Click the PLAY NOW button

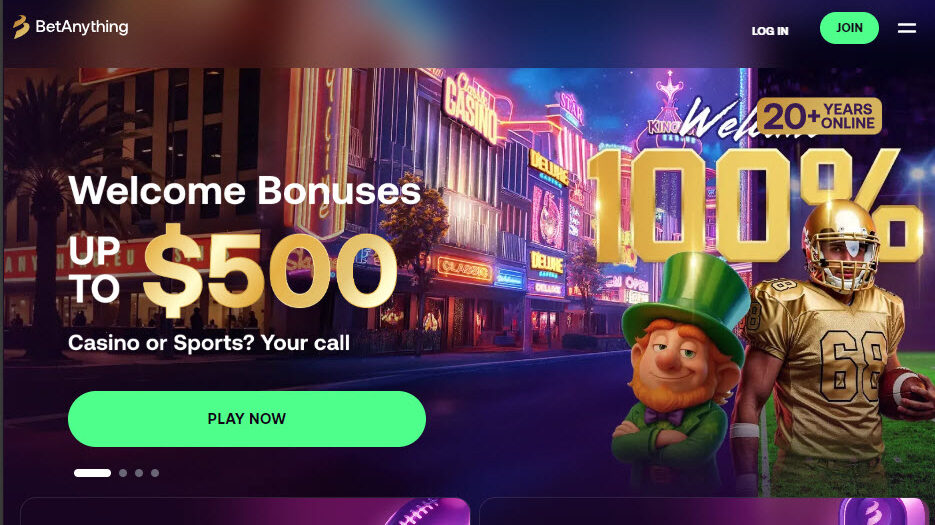click(x=247, y=419)
